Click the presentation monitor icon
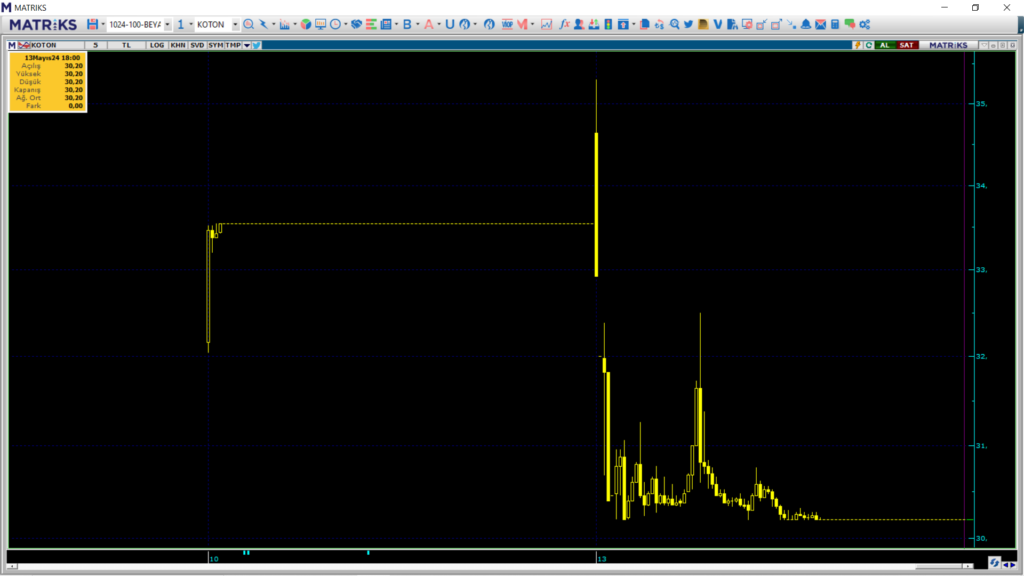The image size is (1024, 576). pyautogui.click(x=320, y=24)
